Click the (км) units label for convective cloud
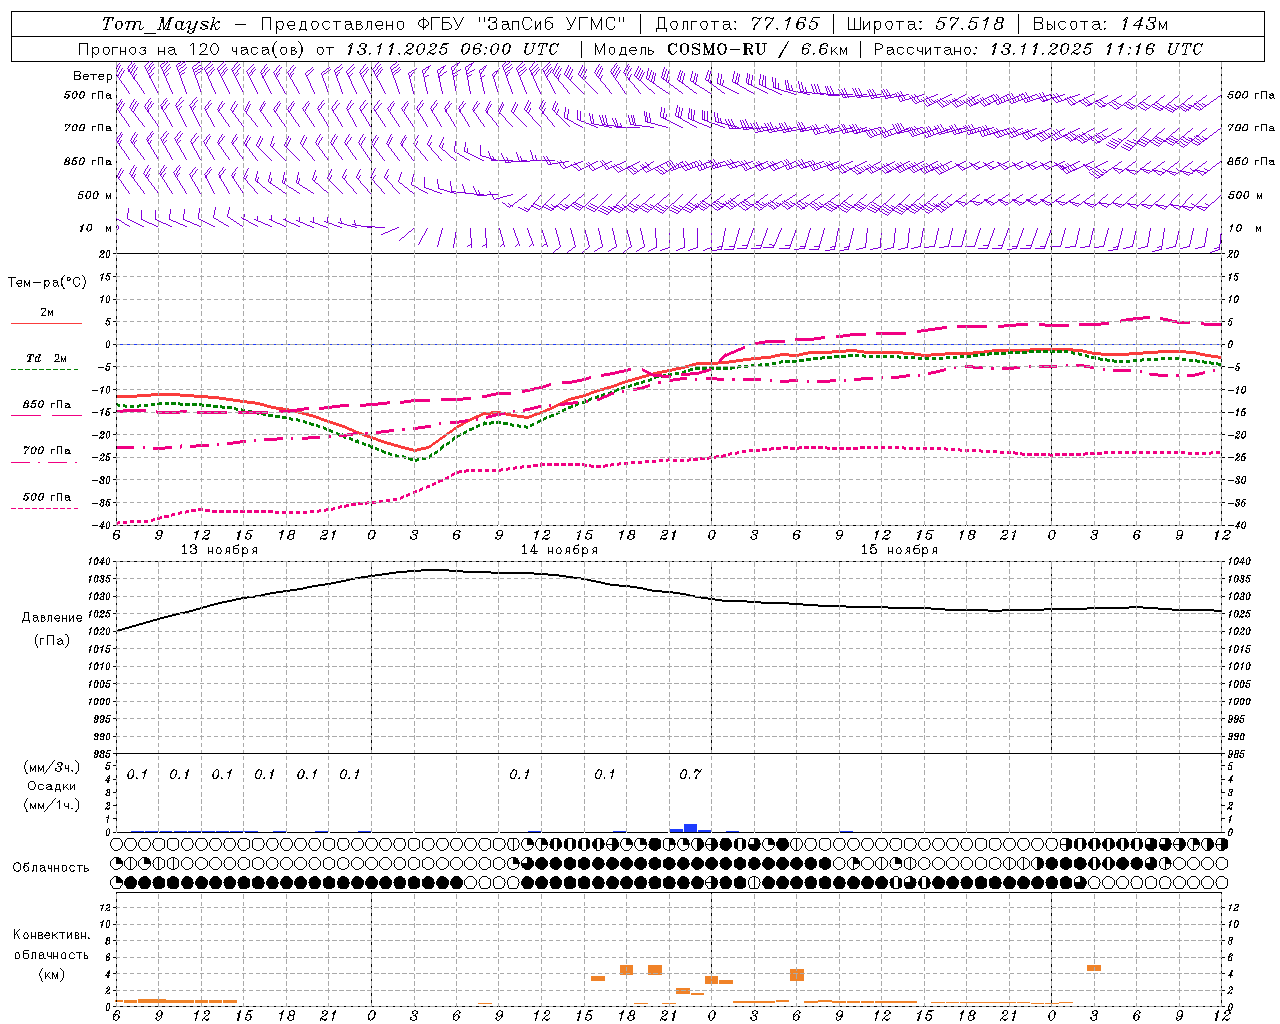This screenshot has height=1024, width=1280. point(51,975)
